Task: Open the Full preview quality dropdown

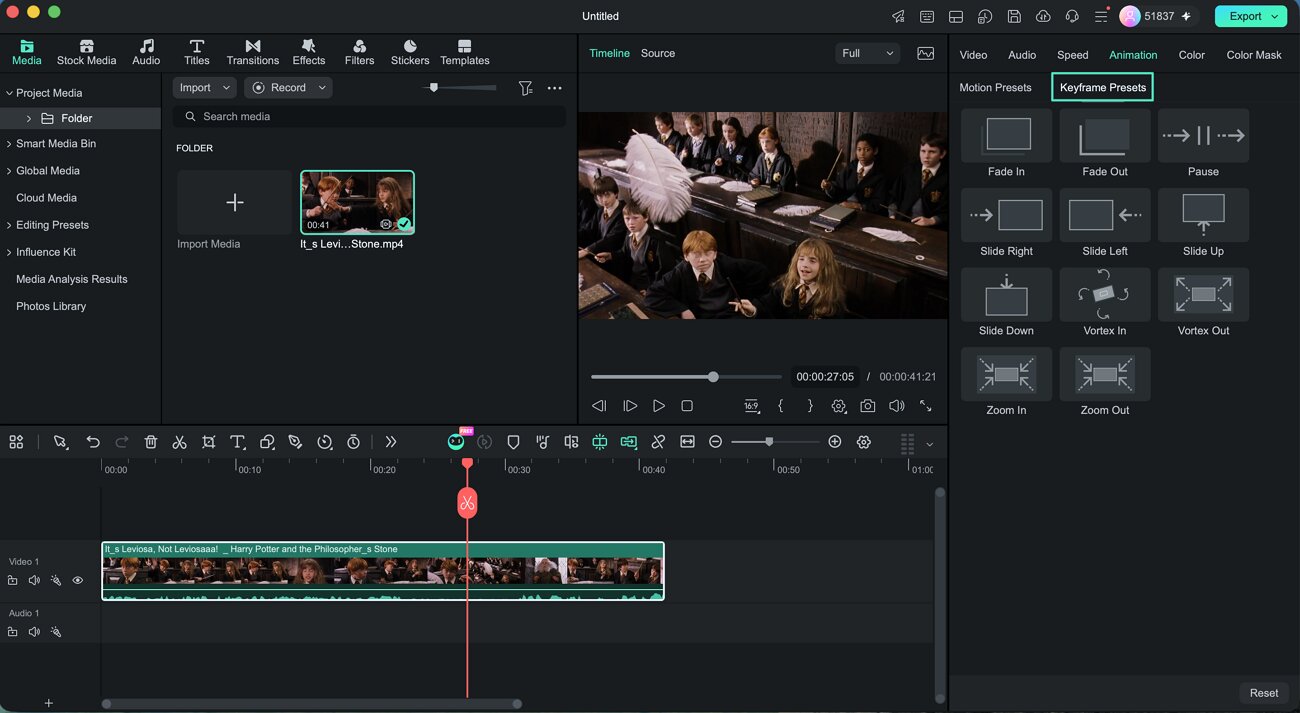Action: [867, 53]
